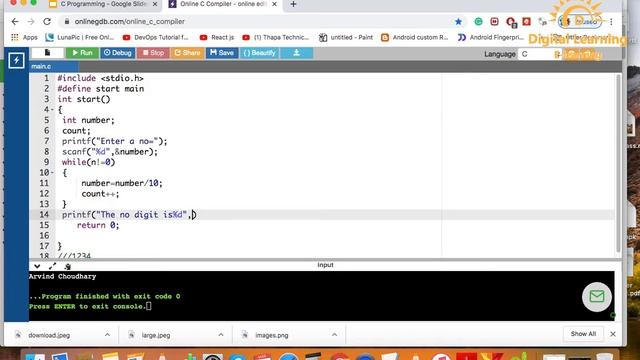
Task: Click the while(n!=0) line
Action: (x=89, y=162)
